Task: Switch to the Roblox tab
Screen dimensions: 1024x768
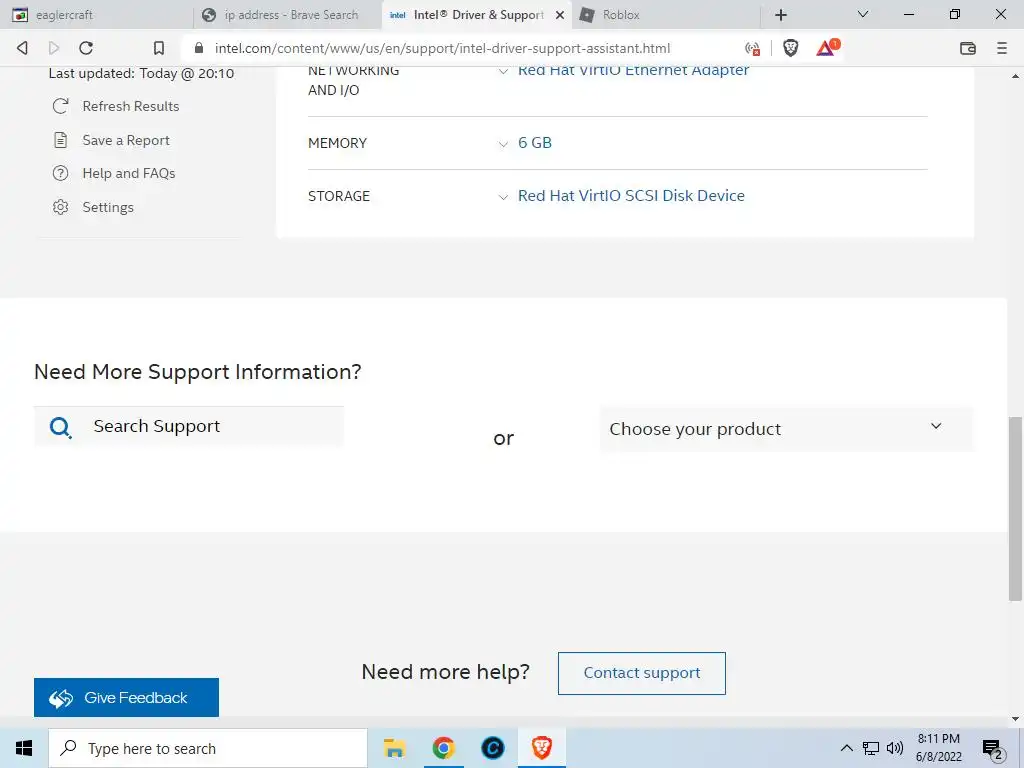Action: [666, 14]
